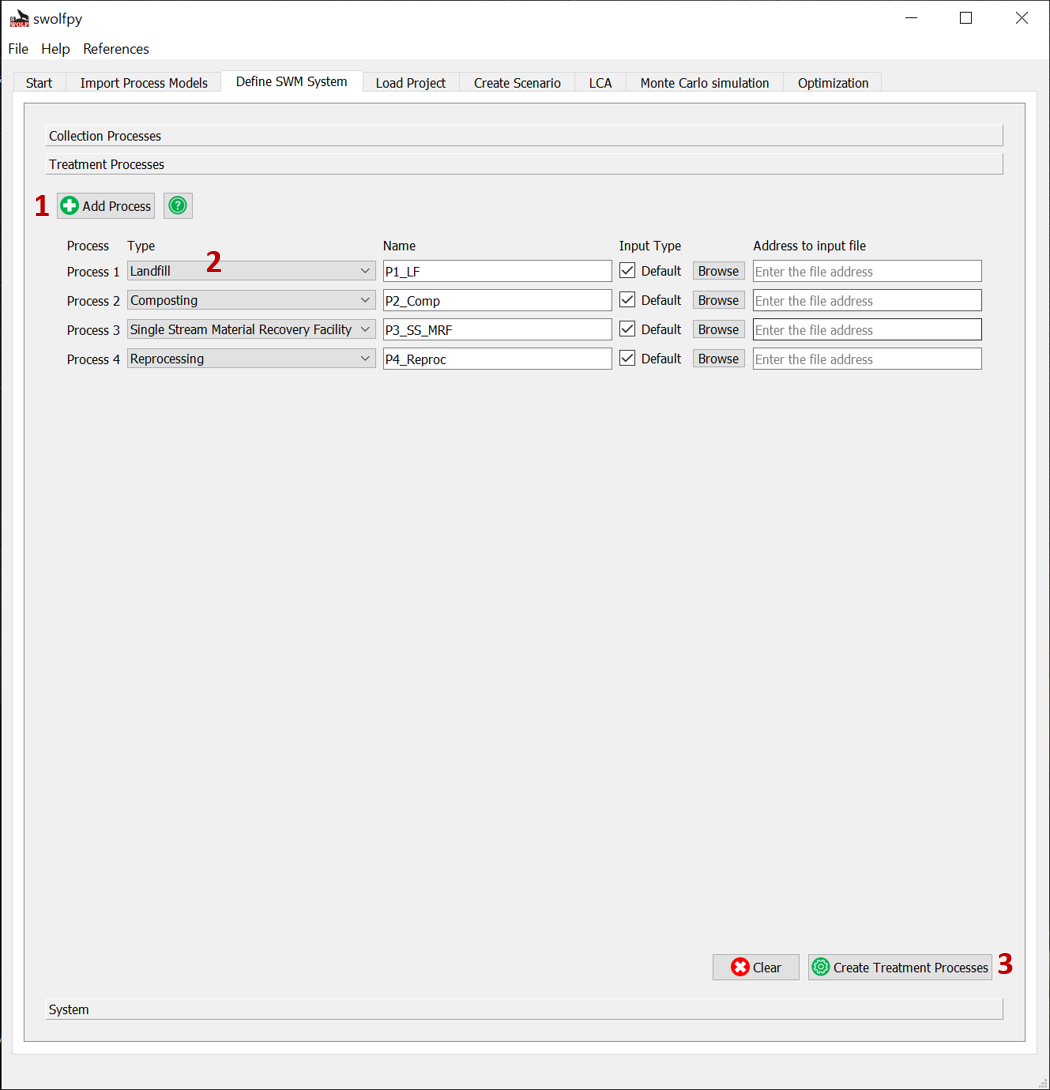The image size is (1050, 1090).
Task: Toggle Default checkbox for Process 2
Action: coord(627,300)
